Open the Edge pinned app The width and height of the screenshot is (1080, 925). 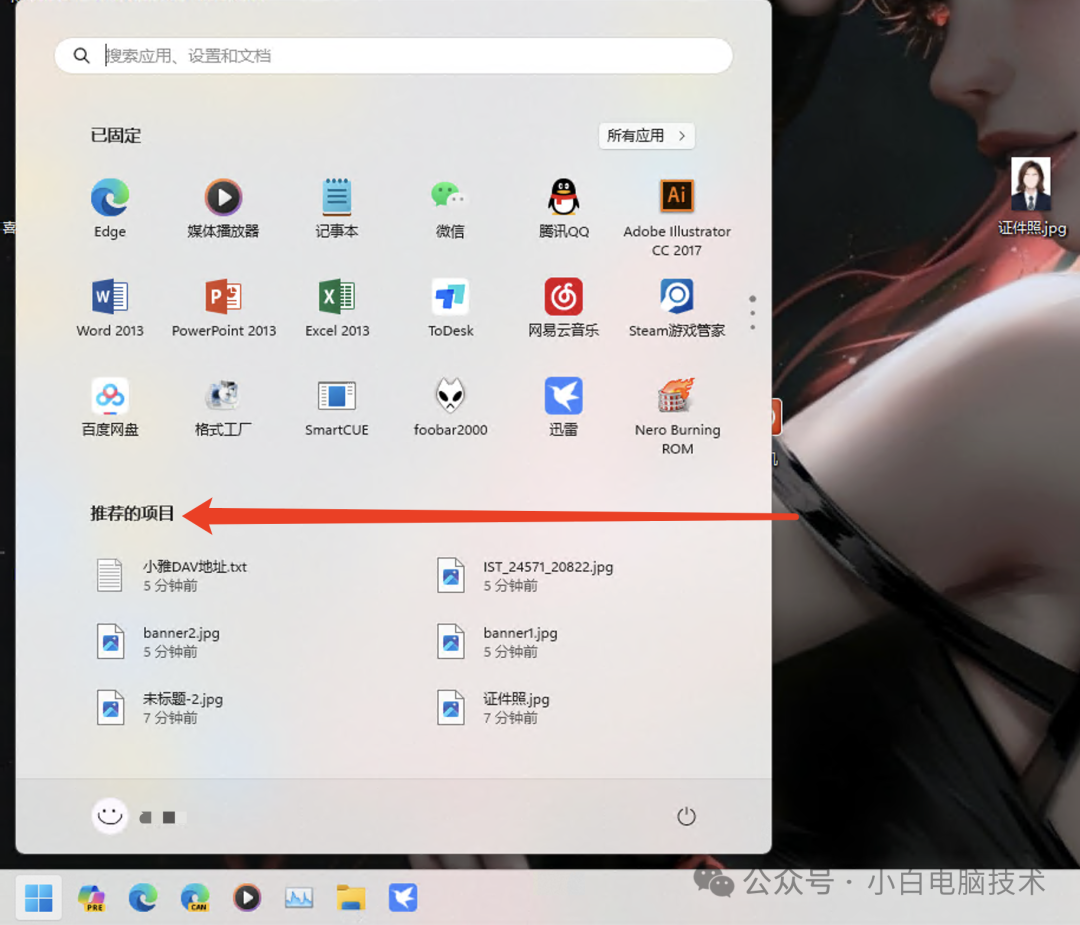point(110,208)
